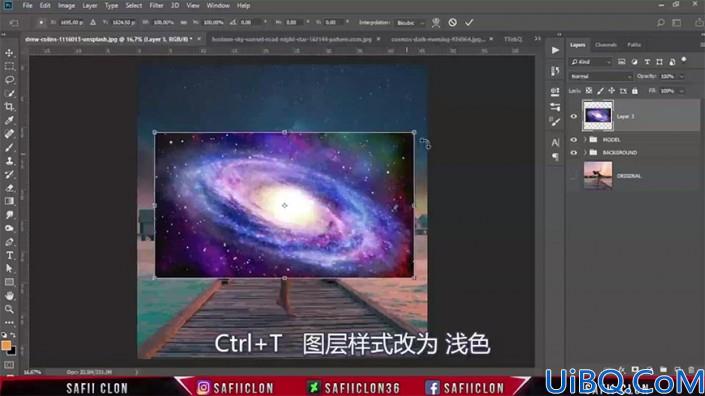The height and width of the screenshot is (396, 705).
Task: Show the ORIGINAL layer visibility box
Action: [574, 176]
